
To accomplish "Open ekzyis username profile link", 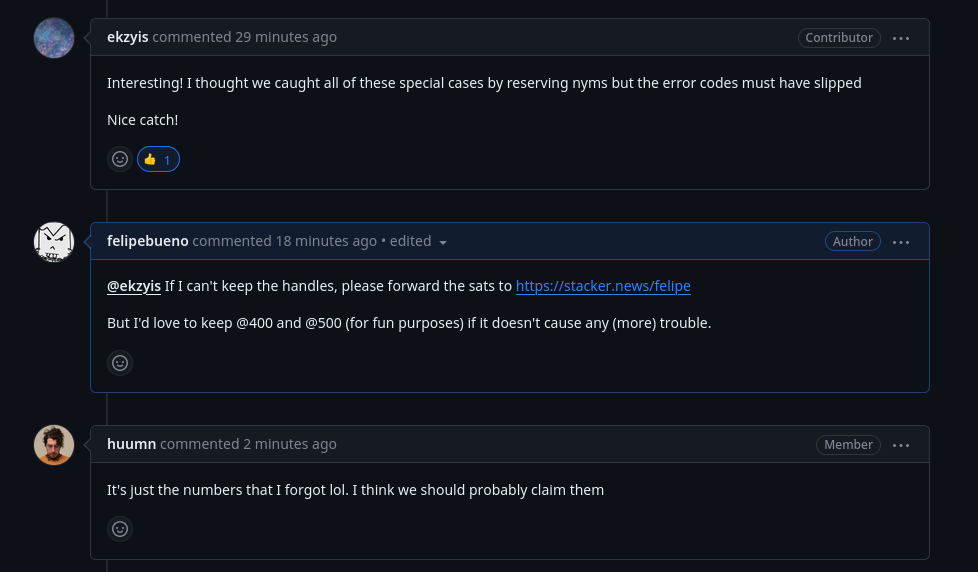I will (x=127, y=37).
